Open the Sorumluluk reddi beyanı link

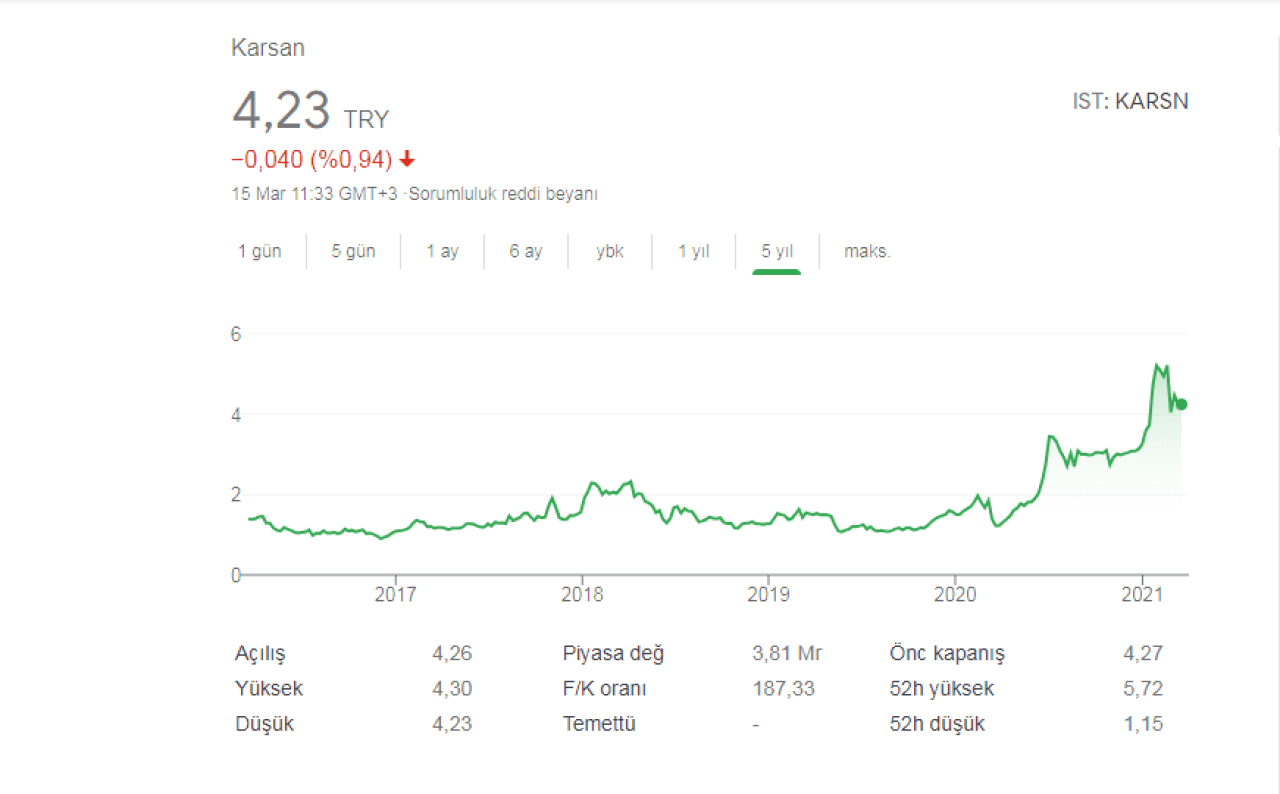(503, 194)
